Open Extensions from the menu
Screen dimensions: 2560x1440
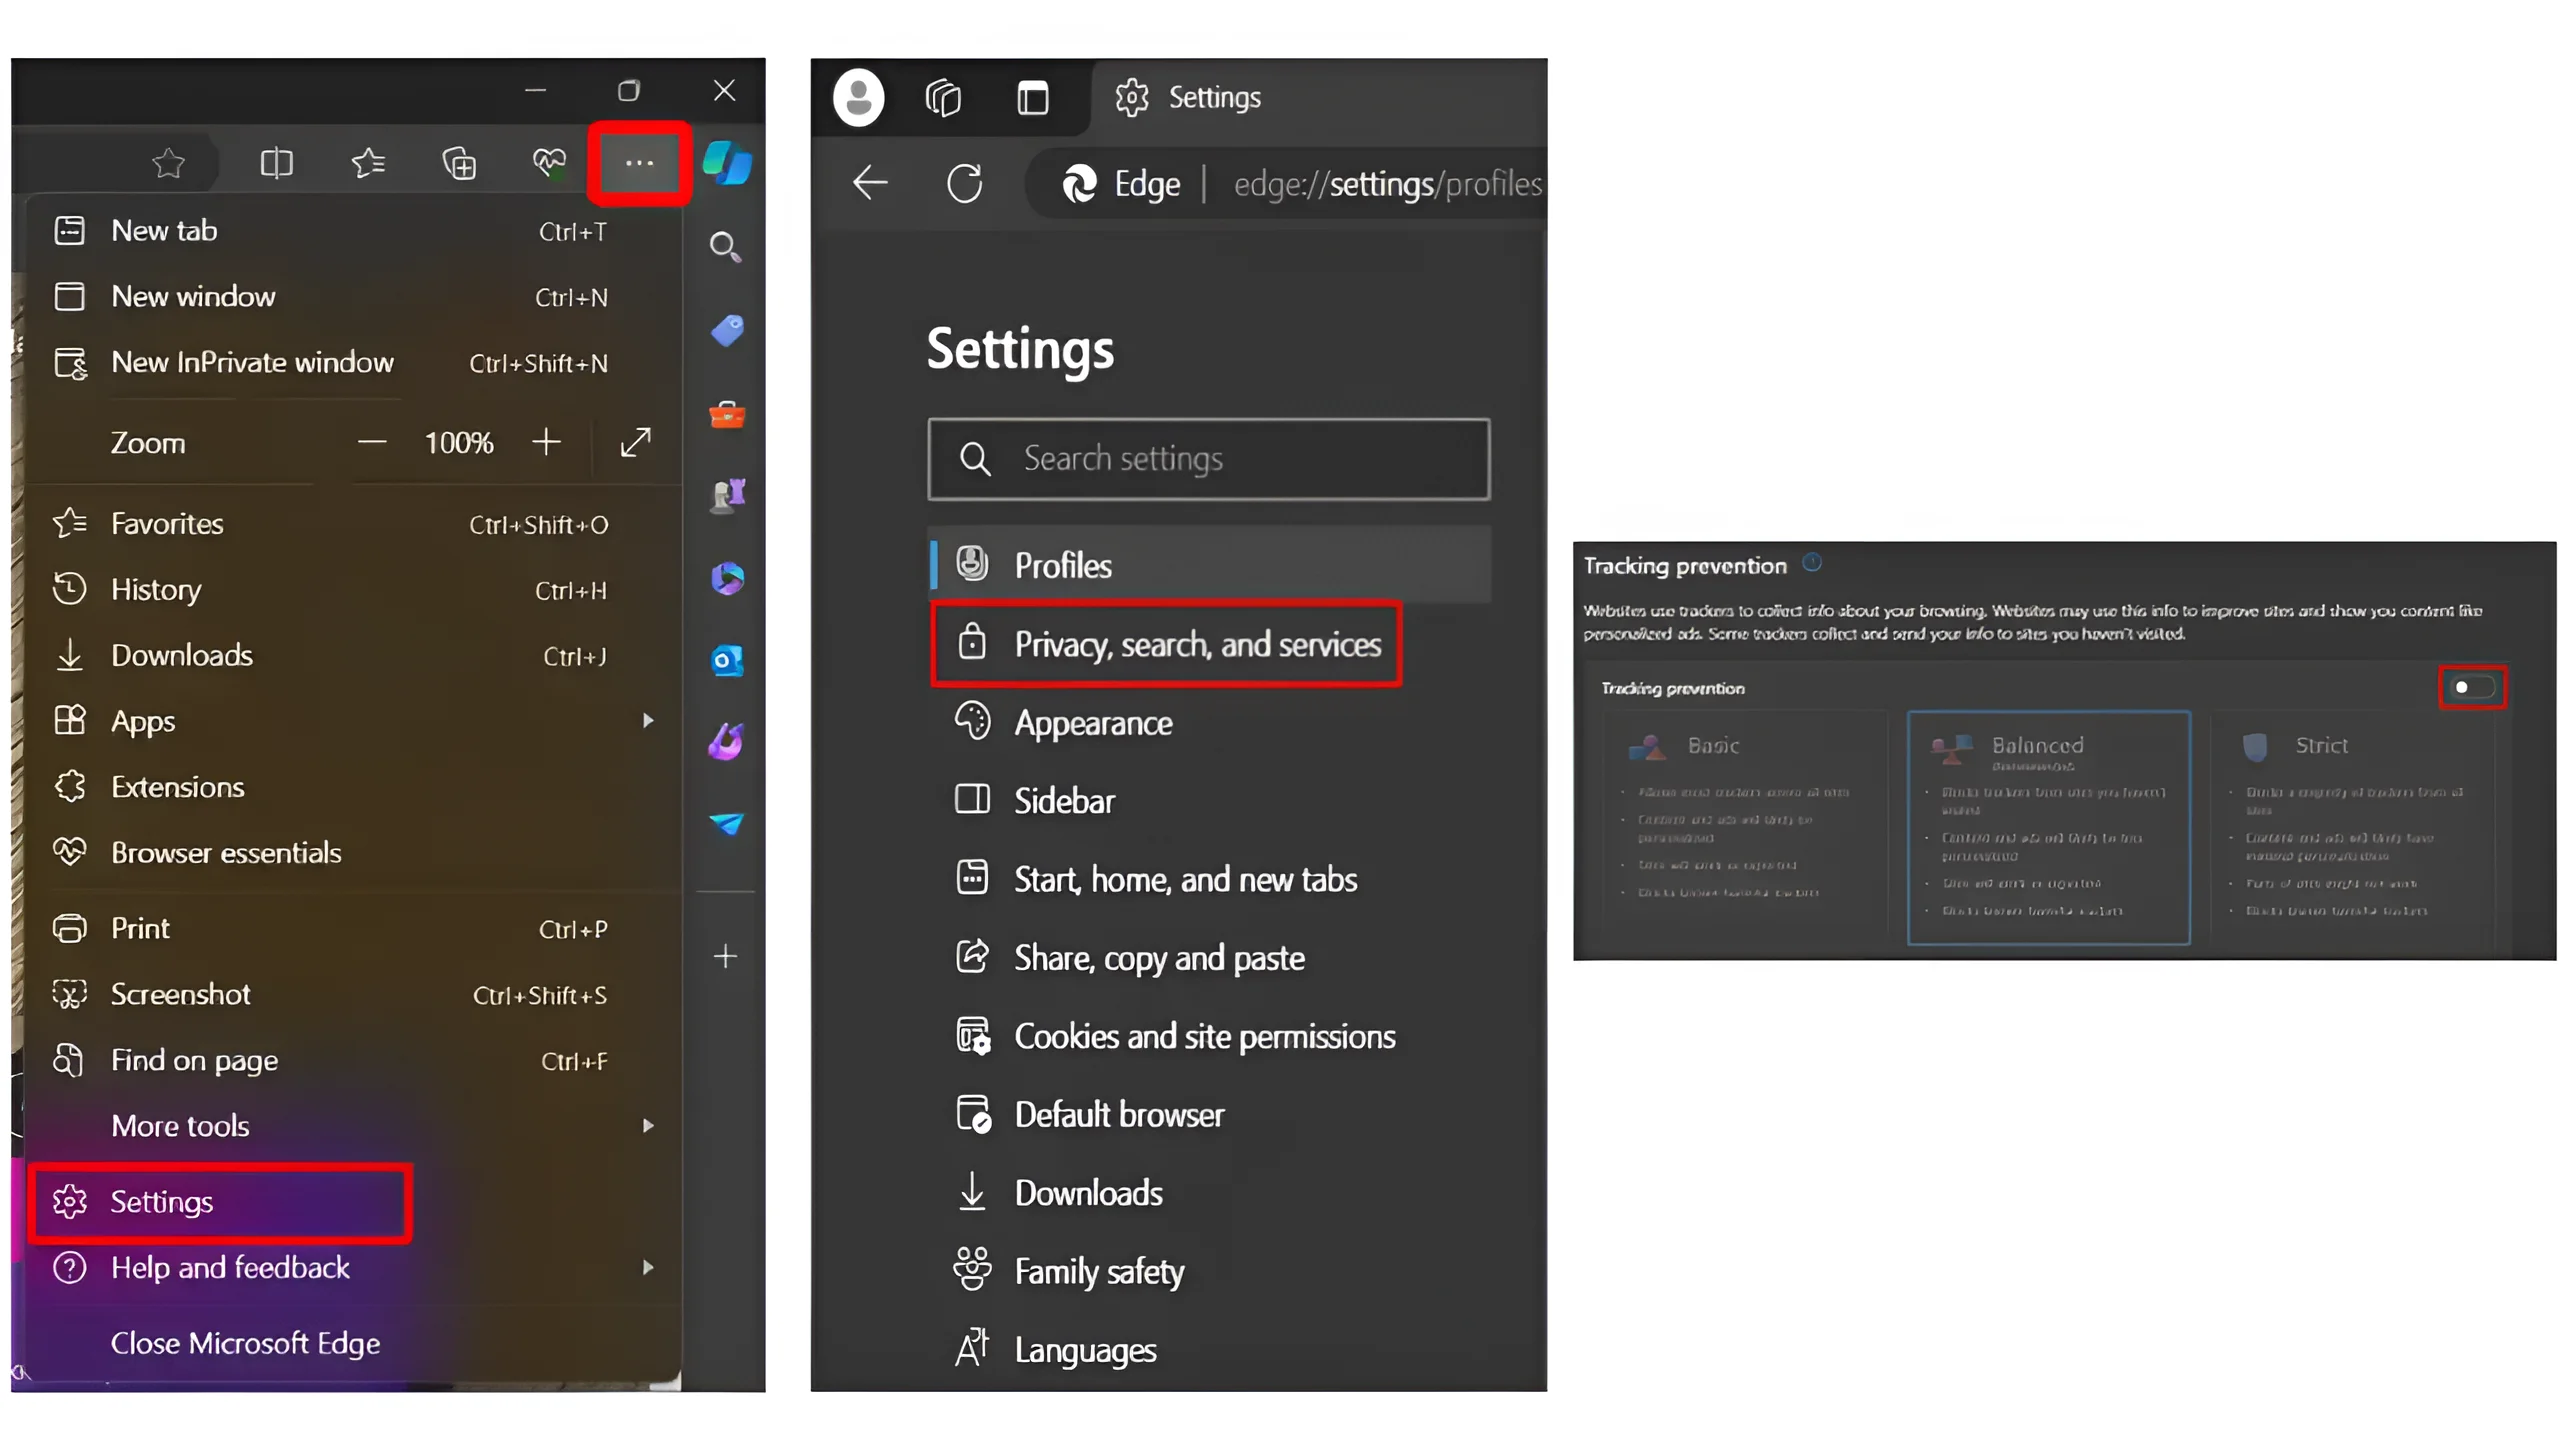355,787
